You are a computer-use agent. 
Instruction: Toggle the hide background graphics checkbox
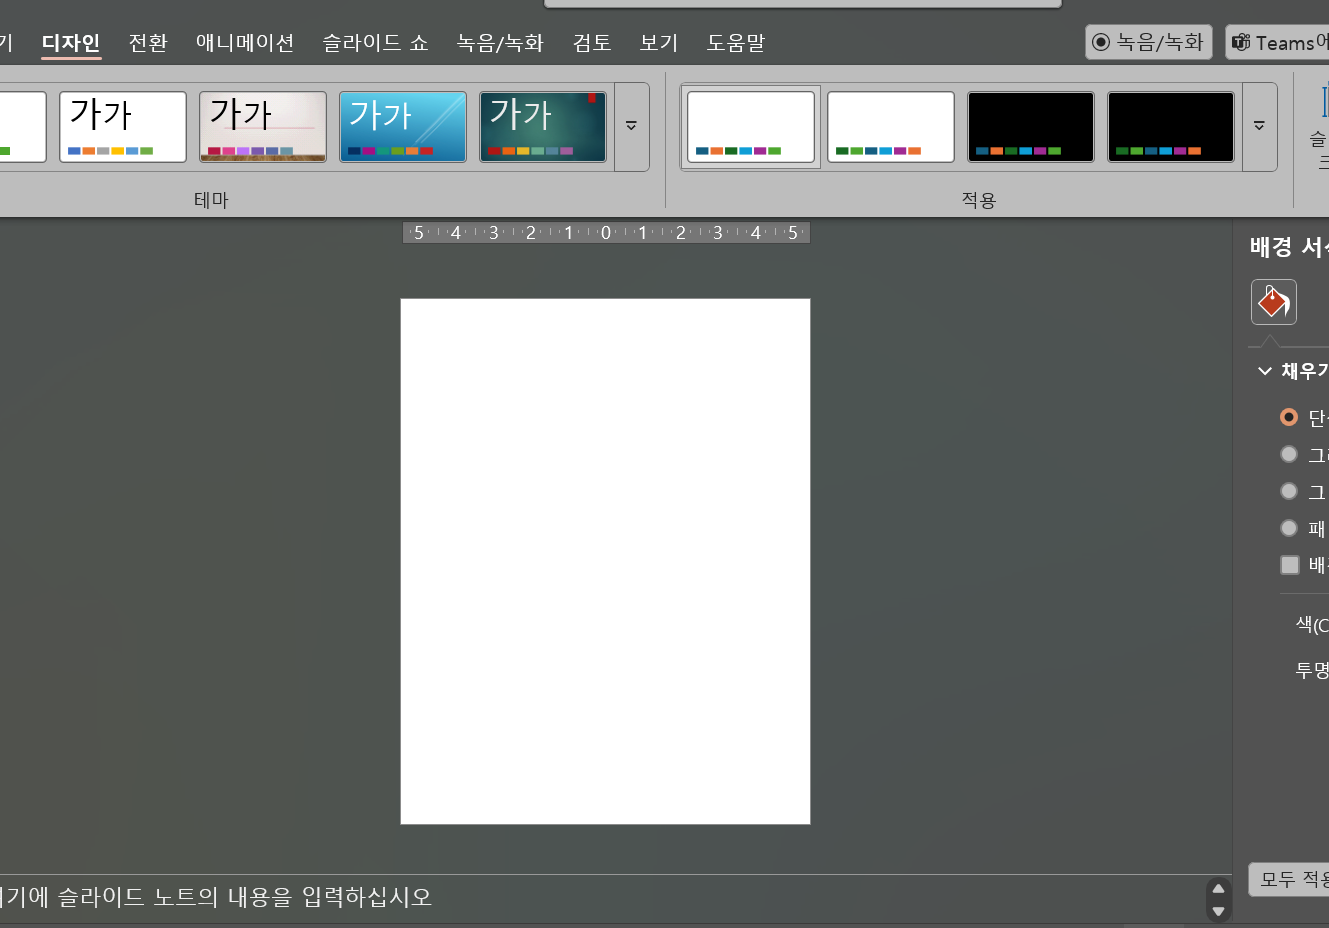tap(1290, 565)
